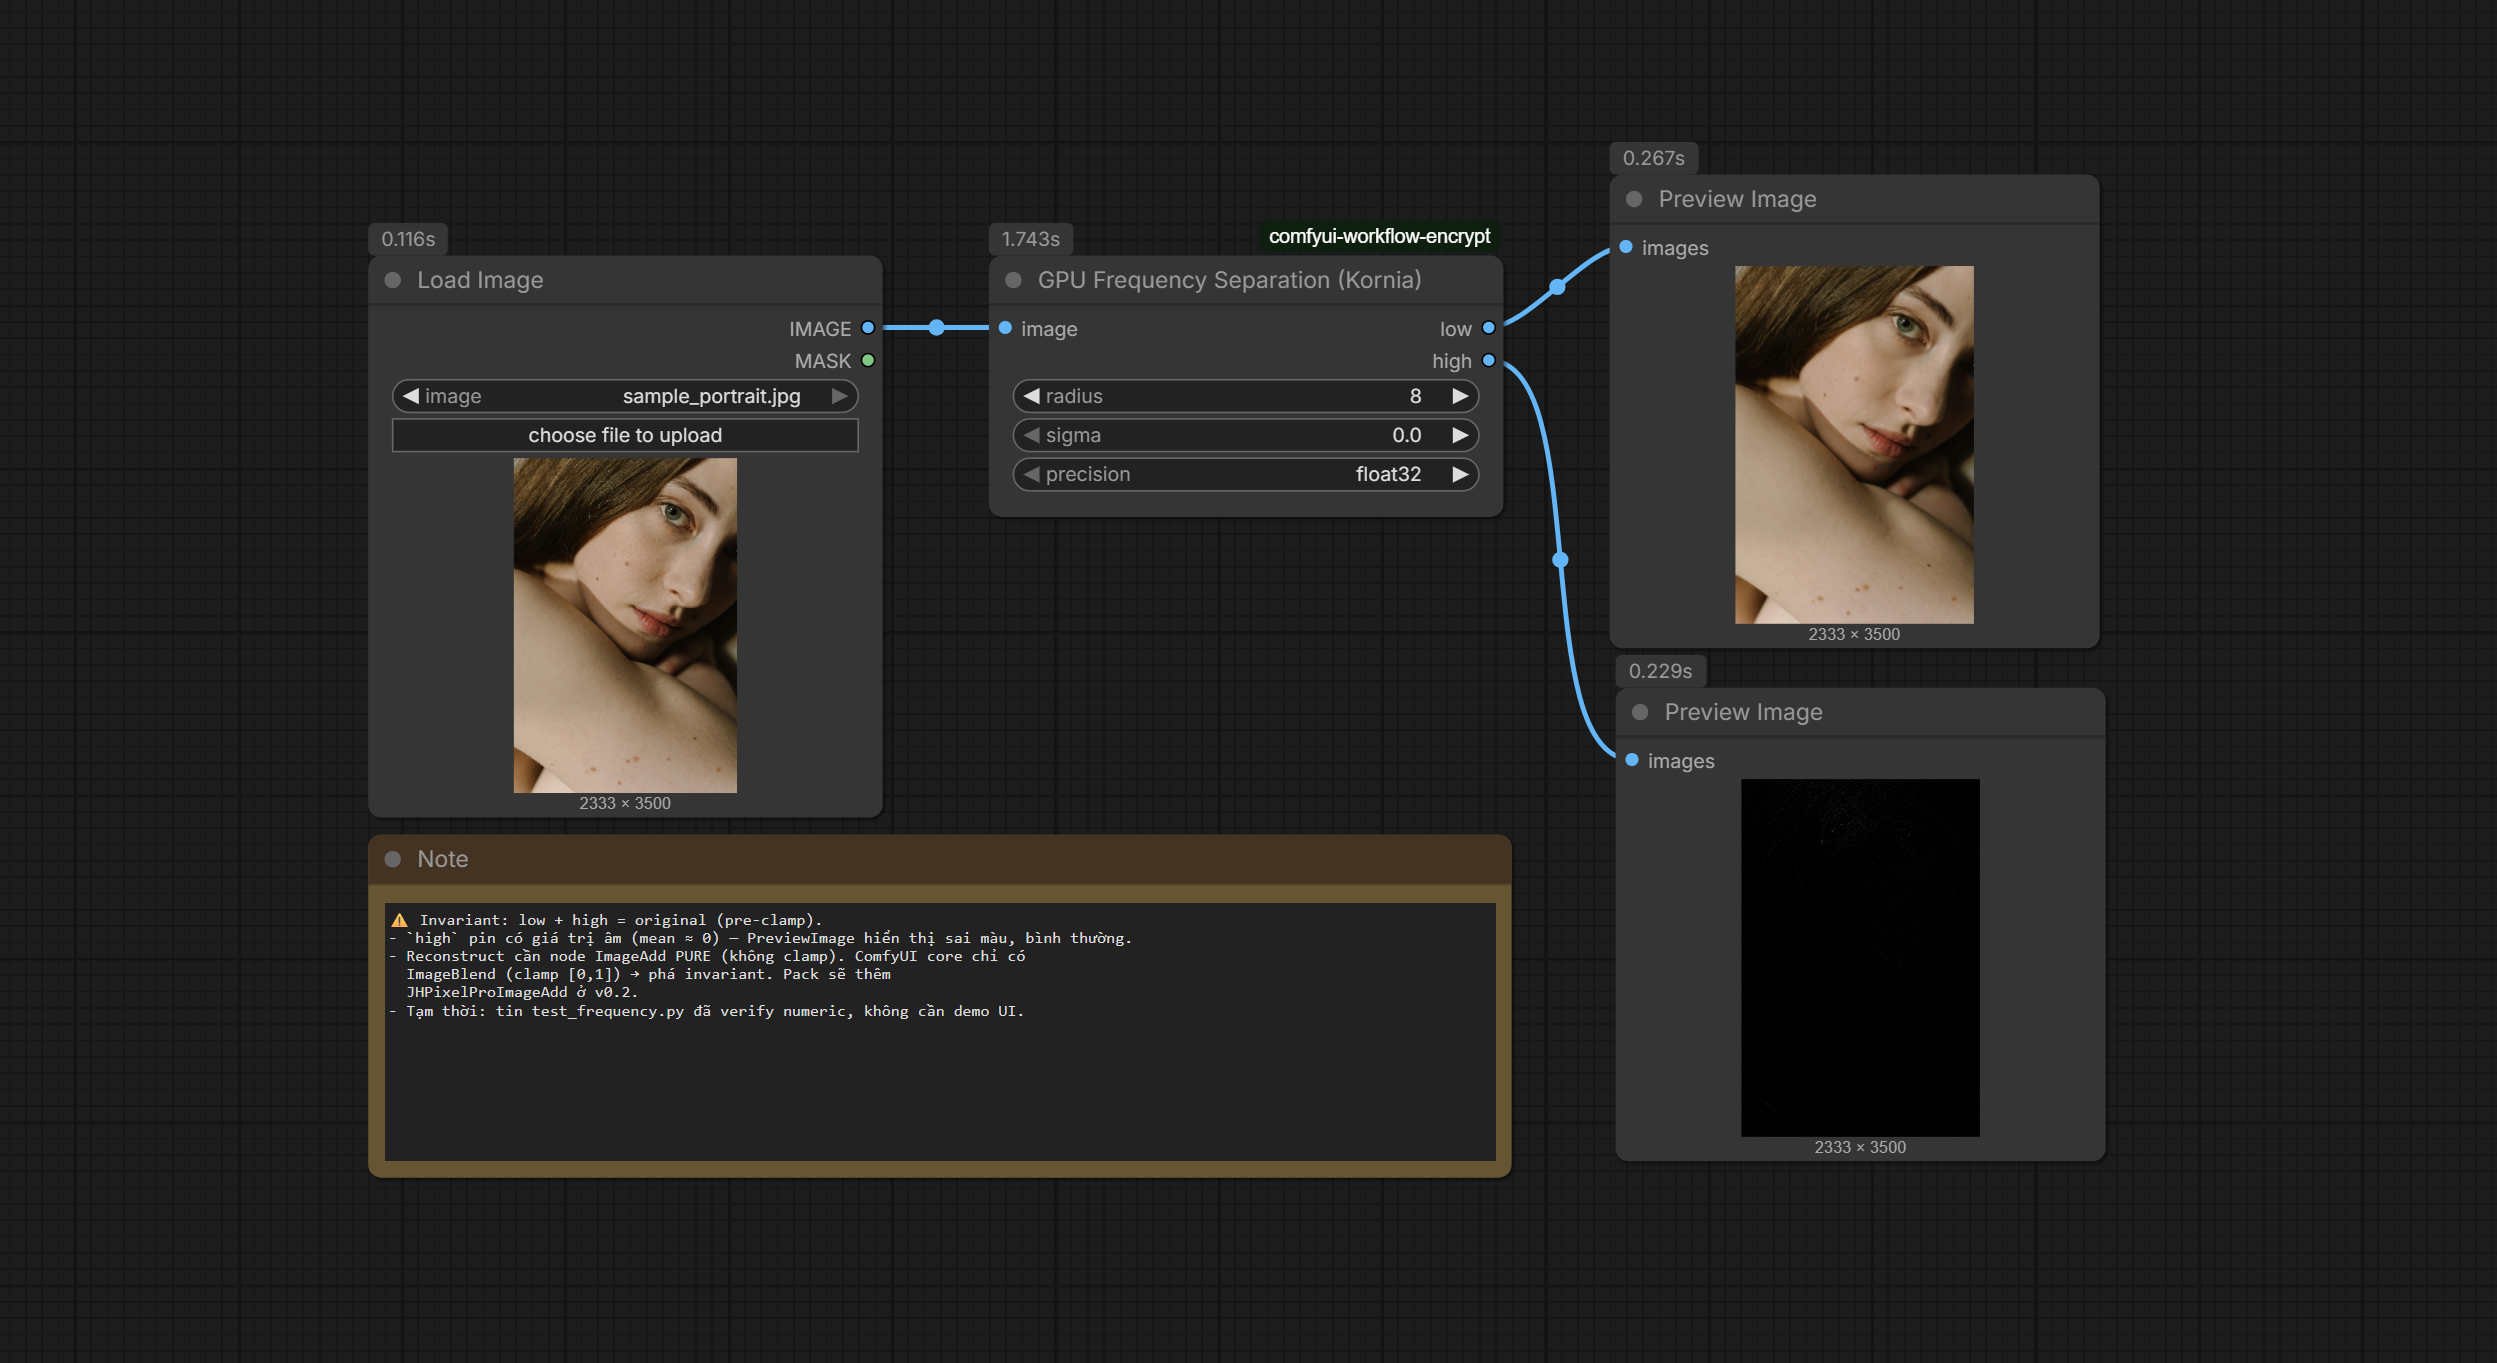Click the 0.229s execution time badge
Viewport: 2497px width, 1363px height.
point(1660,671)
